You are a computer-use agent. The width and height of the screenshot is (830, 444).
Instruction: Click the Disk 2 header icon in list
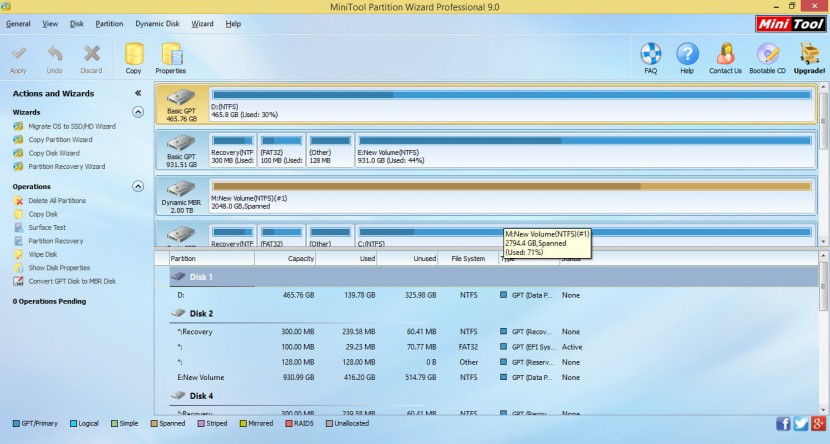(x=178, y=313)
